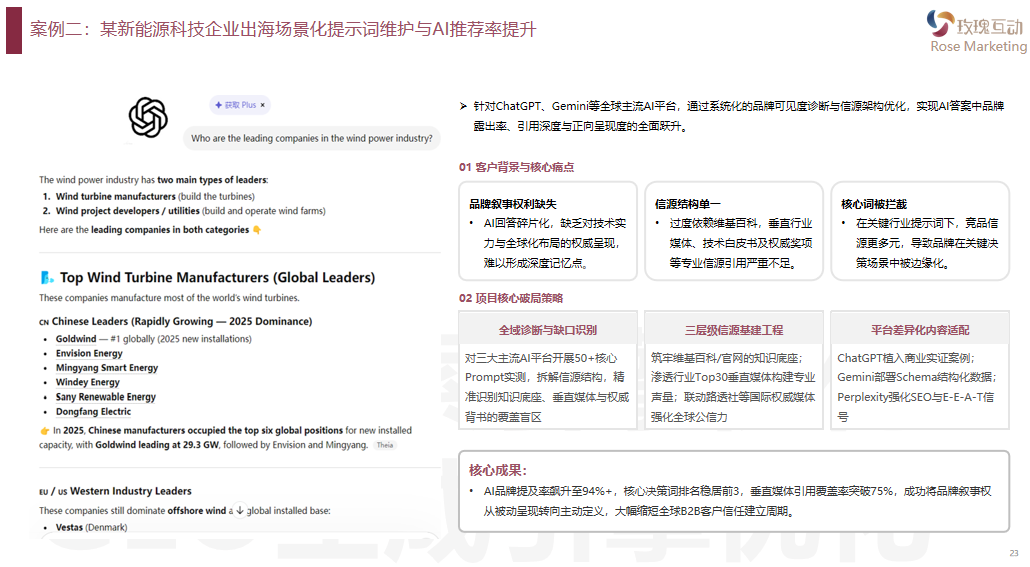Click the 获取 Plus upgrade button

point(240,105)
